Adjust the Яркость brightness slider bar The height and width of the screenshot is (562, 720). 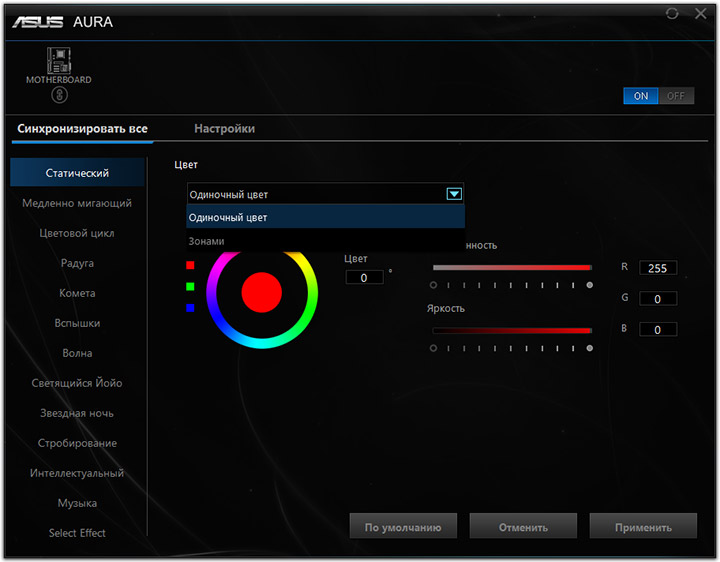pos(512,331)
